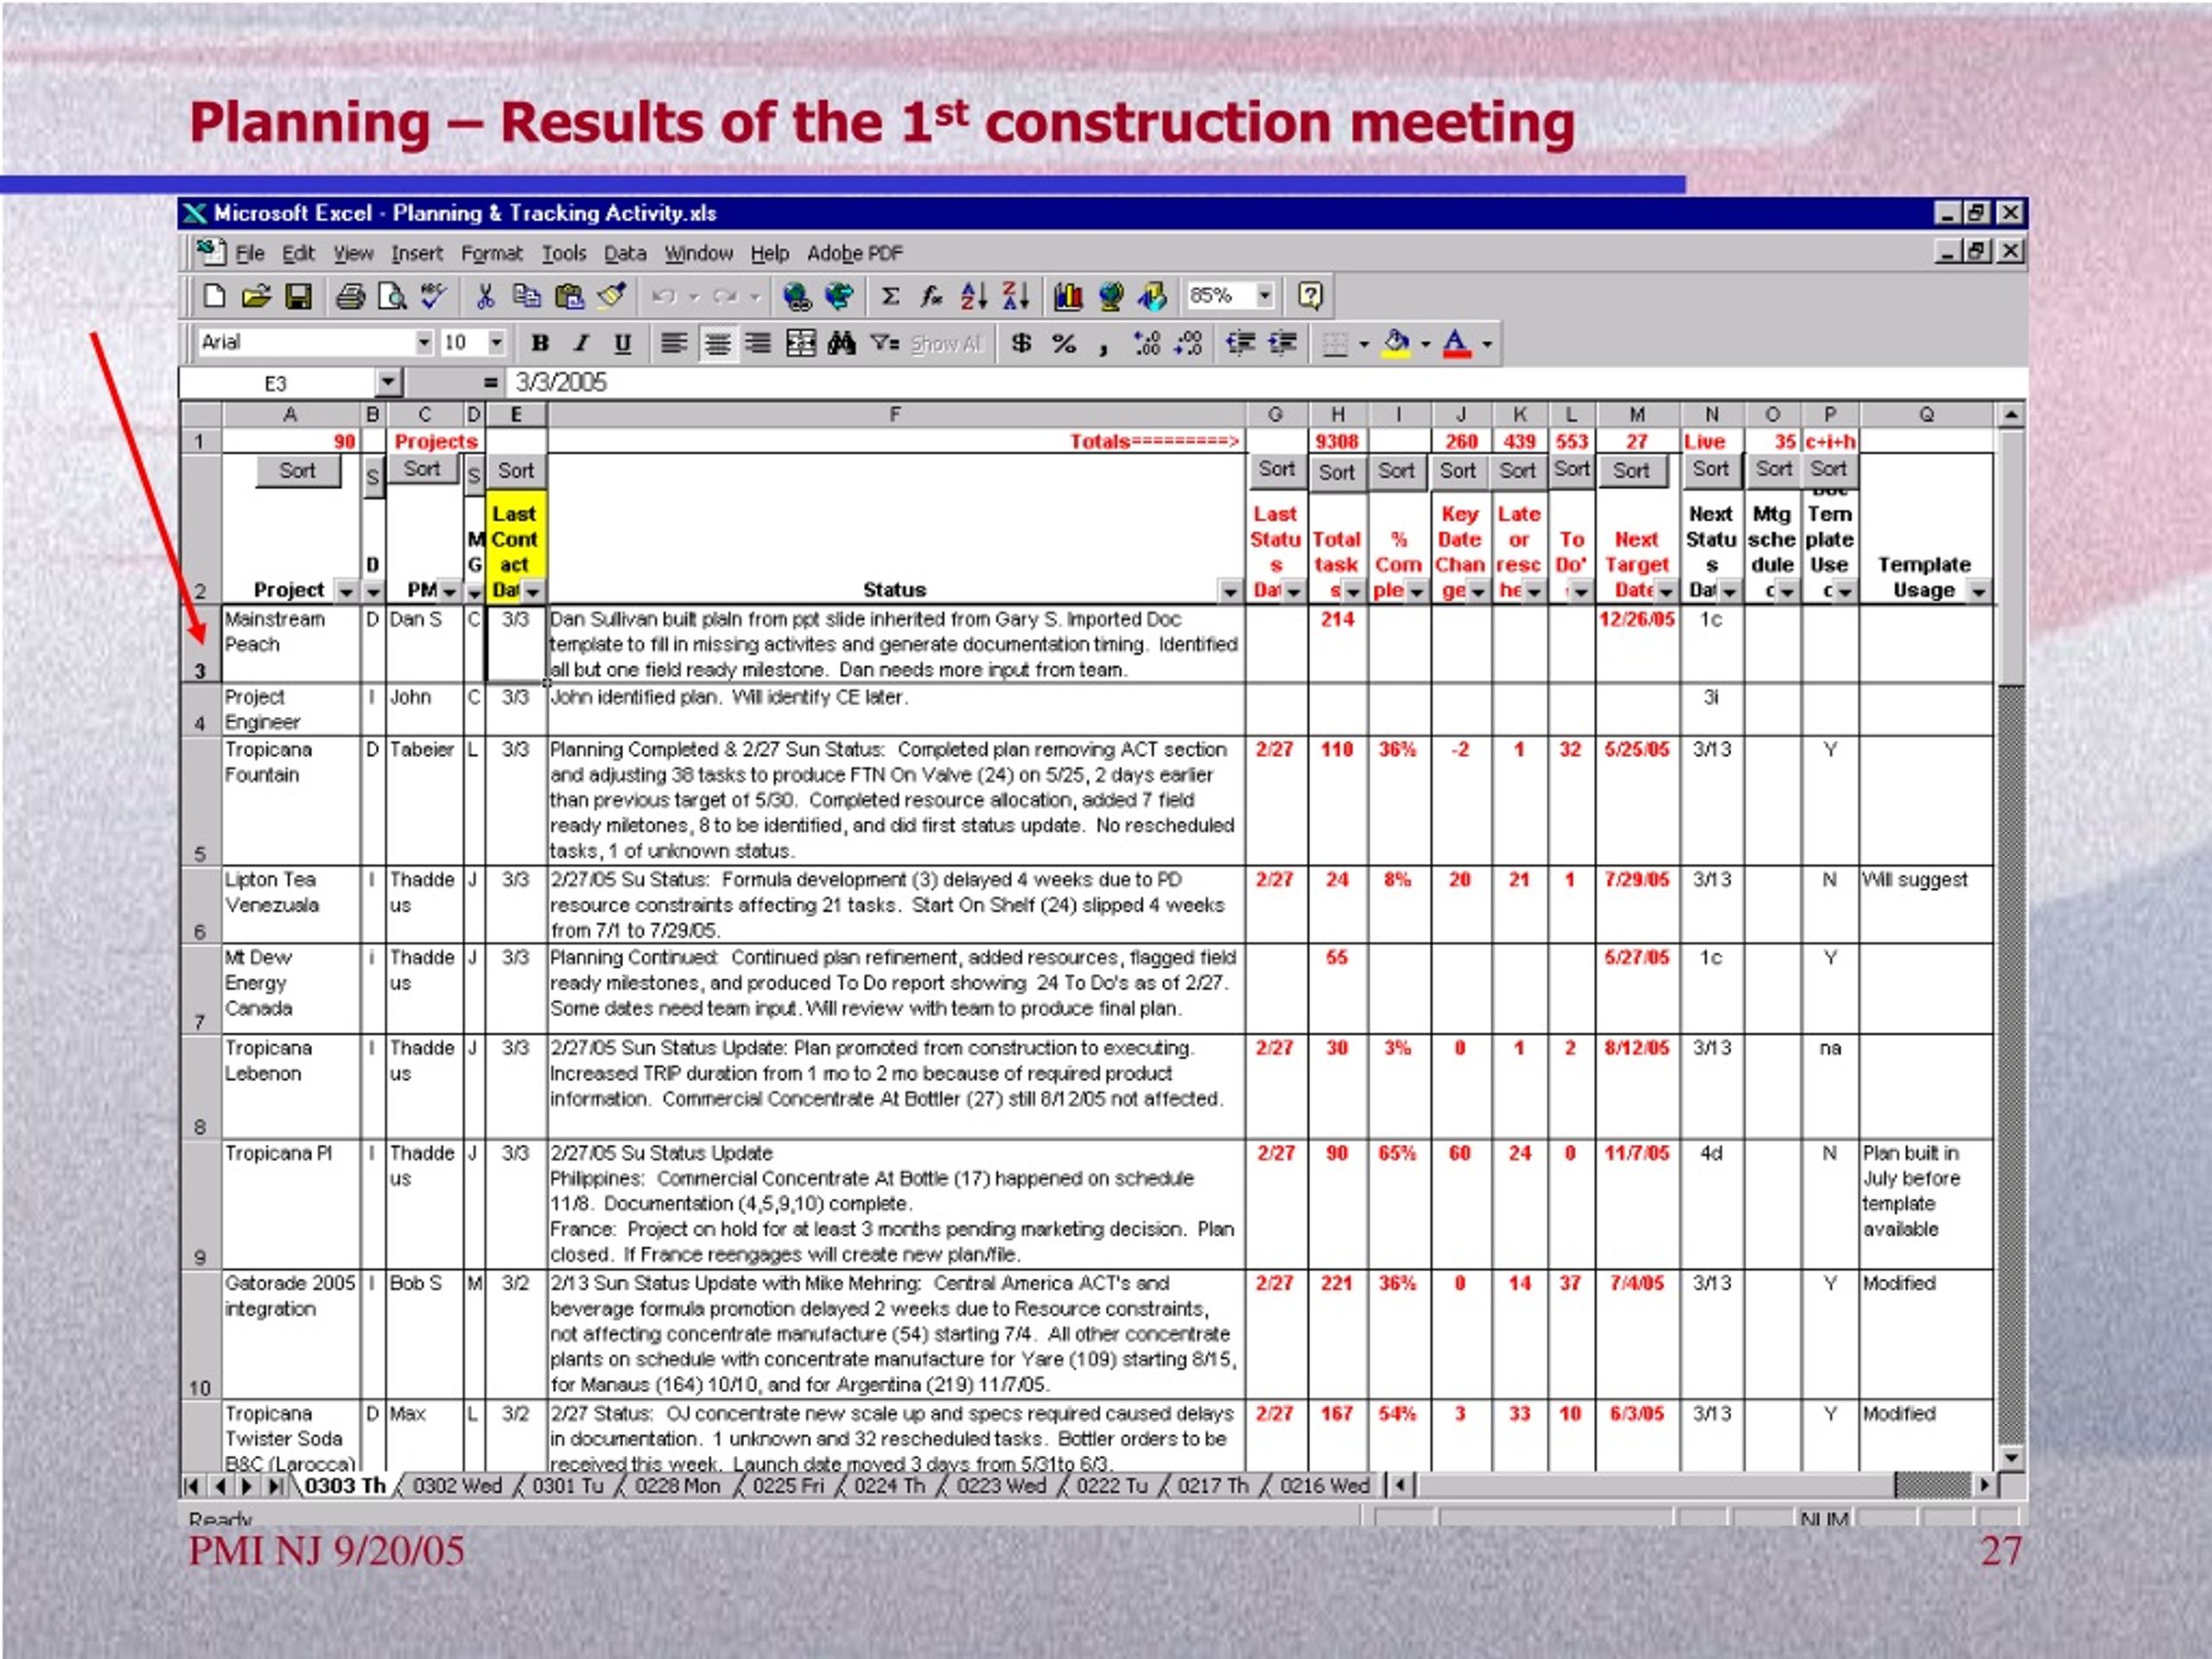Open the 85% zoom dropdown
The image size is (2212, 1659).
(1265, 296)
